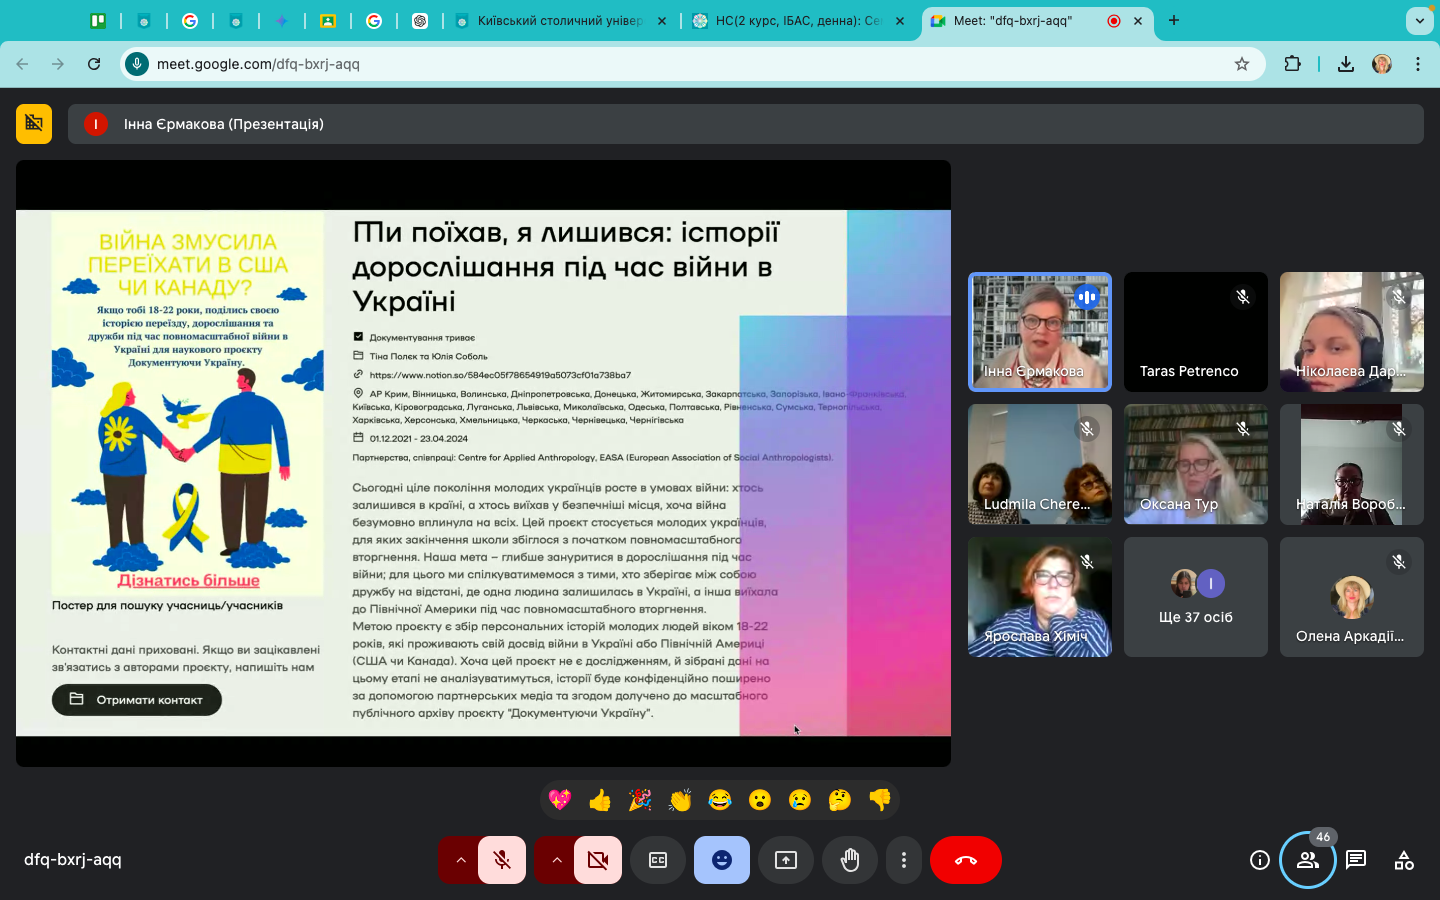This screenshot has height=900, width=1440.
Task: Click the Ще 37 осіб tile
Action: (1195, 597)
